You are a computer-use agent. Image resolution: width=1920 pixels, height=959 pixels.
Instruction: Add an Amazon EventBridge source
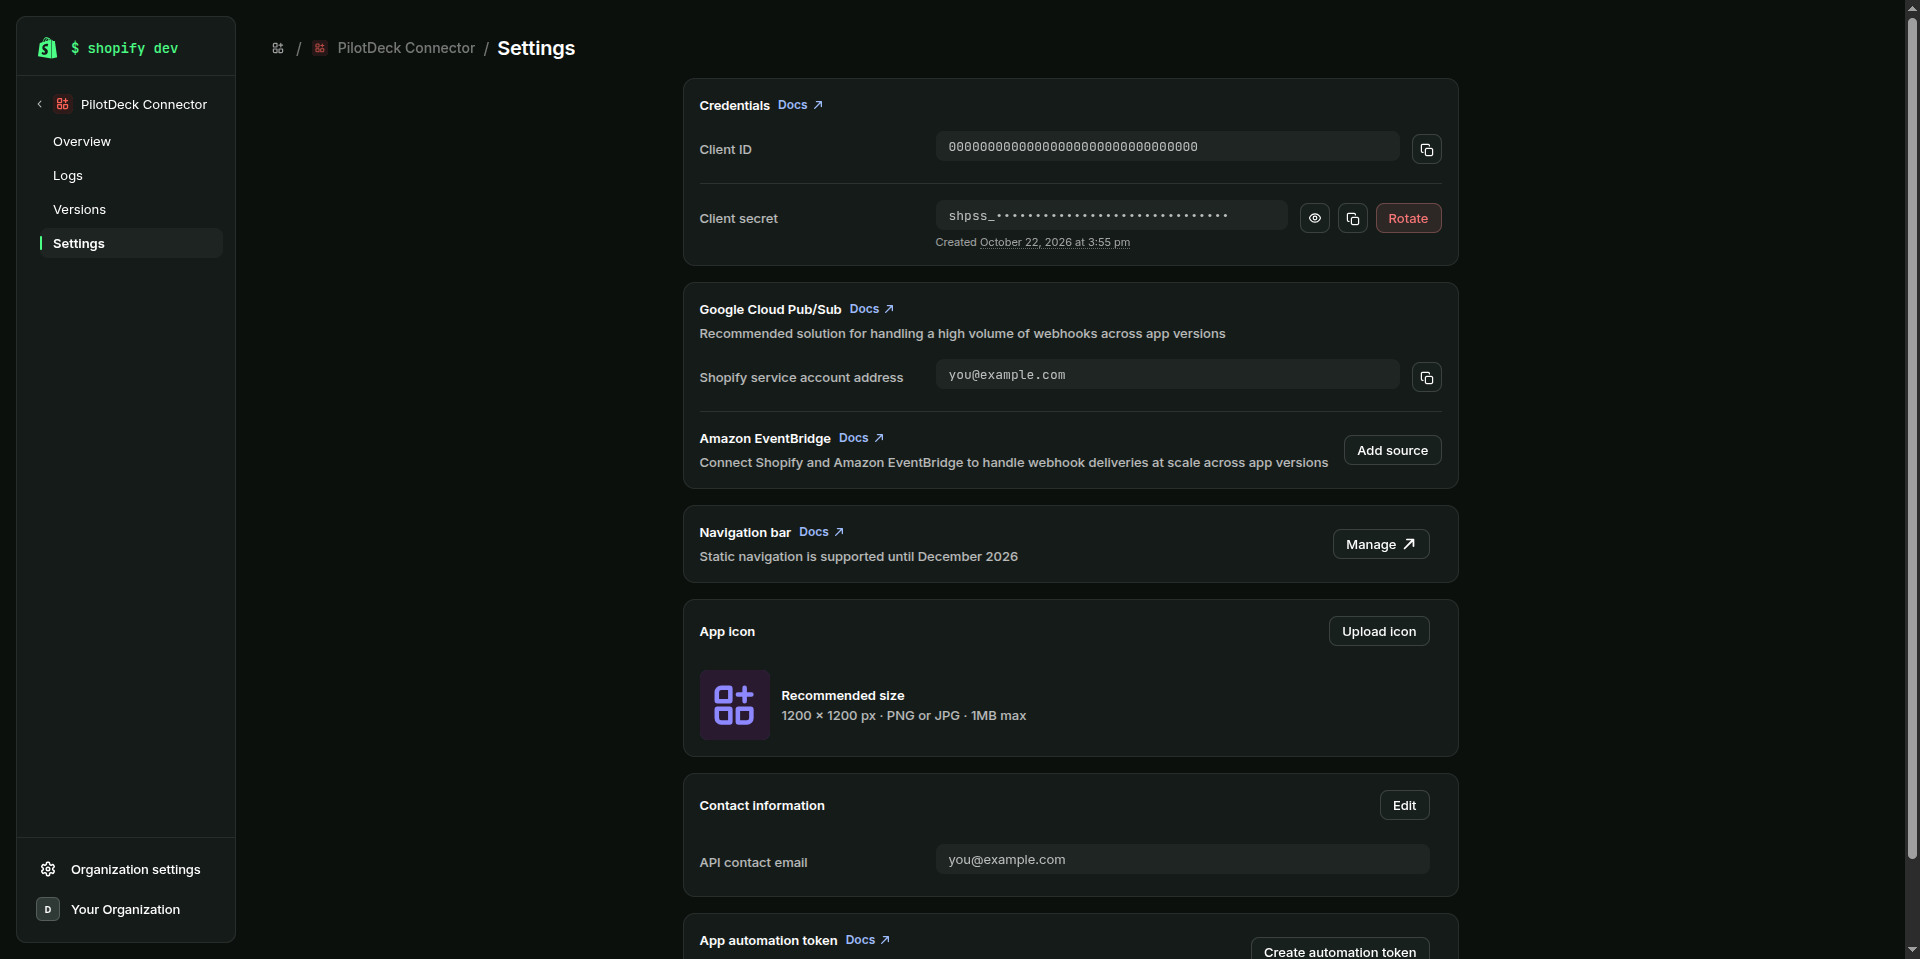(x=1392, y=450)
